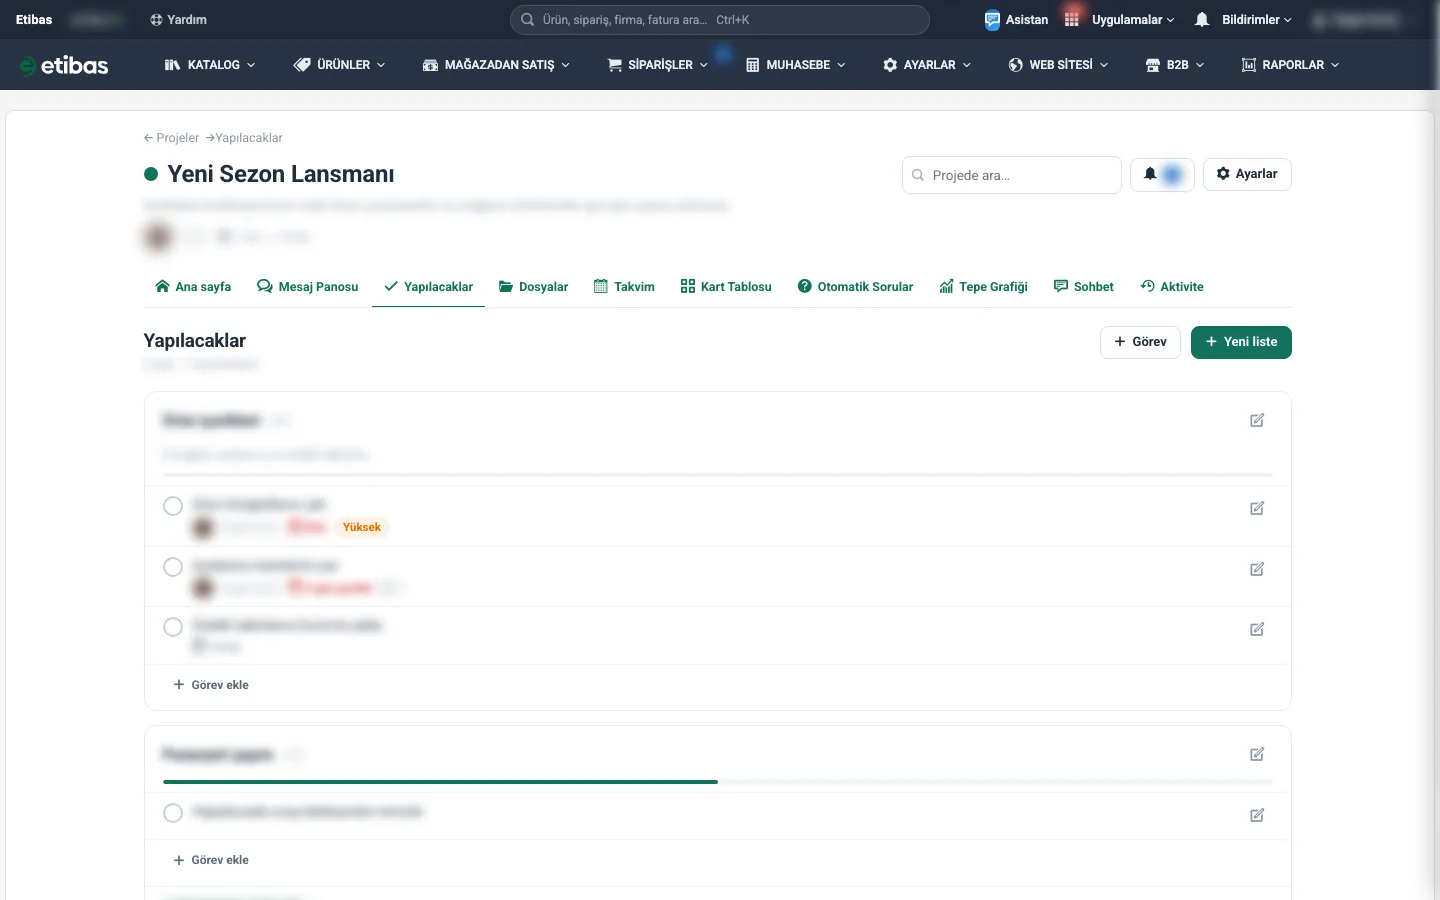
Task: Open the Uygulamalar apps grid icon
Action: [x=1072, y=20]
